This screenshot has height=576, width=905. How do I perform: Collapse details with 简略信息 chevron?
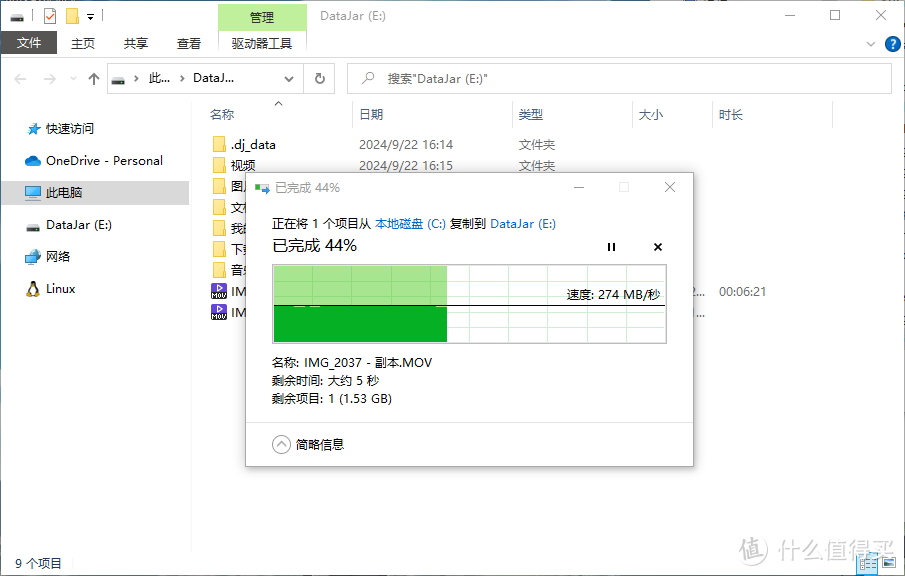(x=282, y=445)
